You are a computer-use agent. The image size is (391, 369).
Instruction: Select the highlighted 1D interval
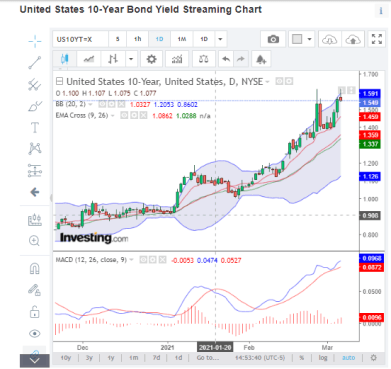(x=159, y=39)
